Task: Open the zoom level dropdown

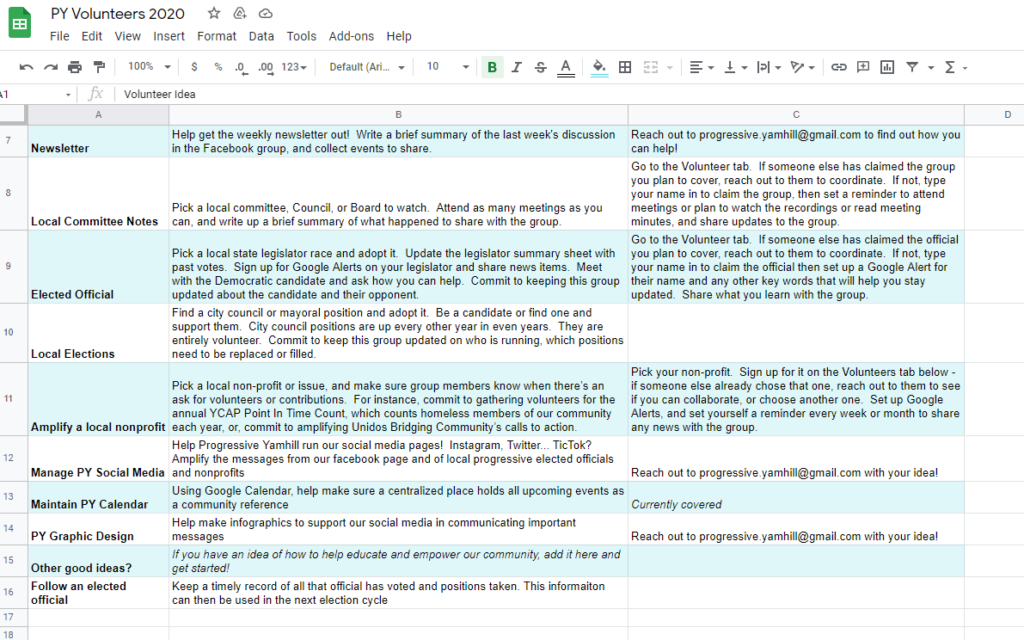Action: 147,67
